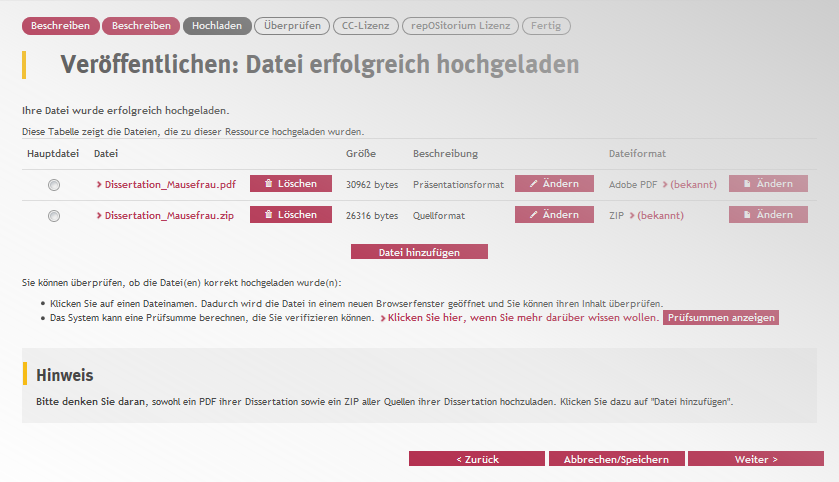
Task: Select the Fertig step
Action: (546, 26)
